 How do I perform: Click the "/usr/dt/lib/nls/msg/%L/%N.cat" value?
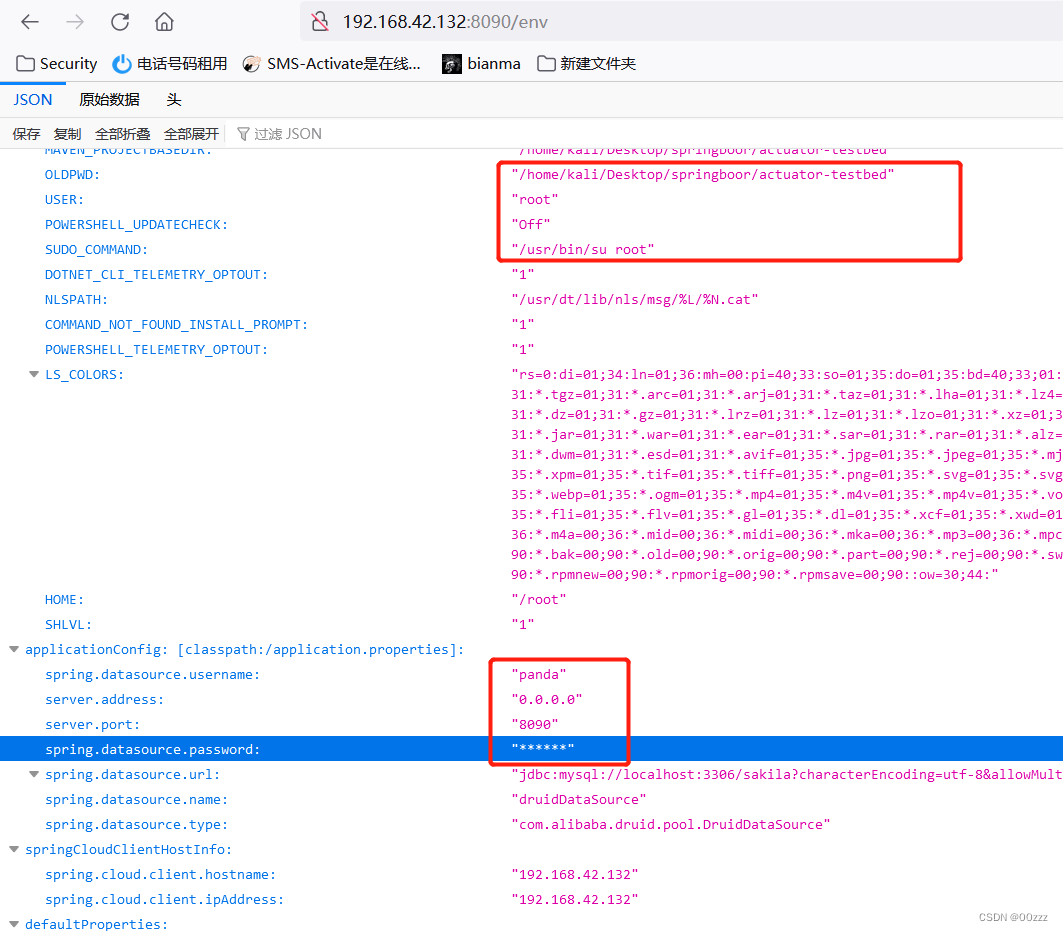coord(635,300)
